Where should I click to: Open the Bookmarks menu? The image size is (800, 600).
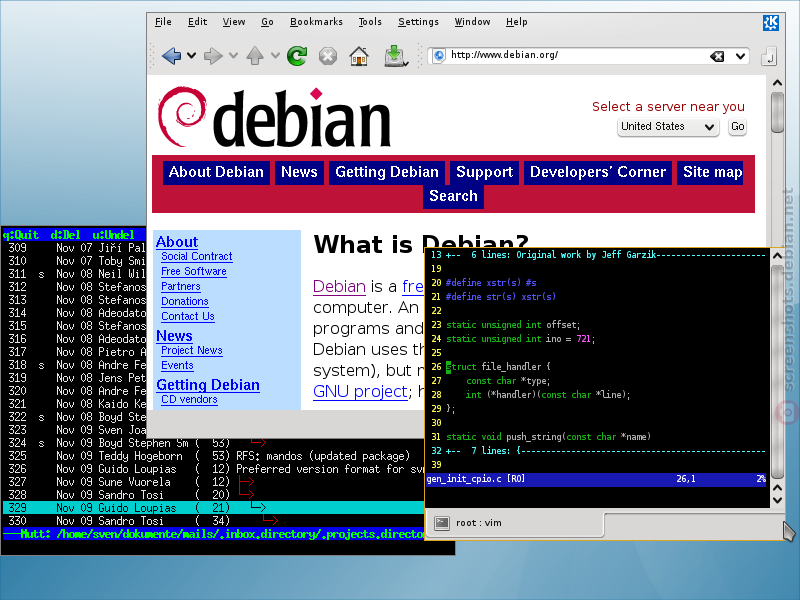coord(316,21)
